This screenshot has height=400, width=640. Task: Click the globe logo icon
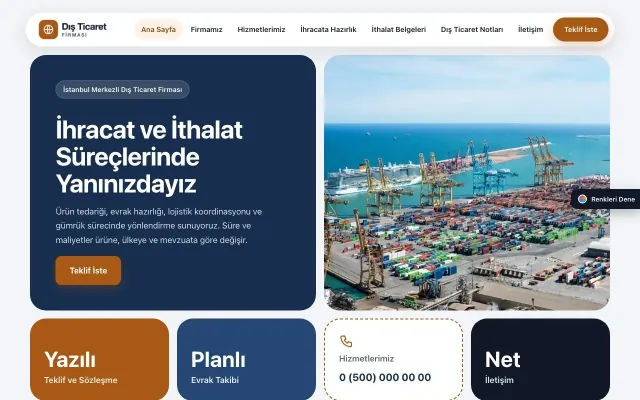click(x=48, y=29)
